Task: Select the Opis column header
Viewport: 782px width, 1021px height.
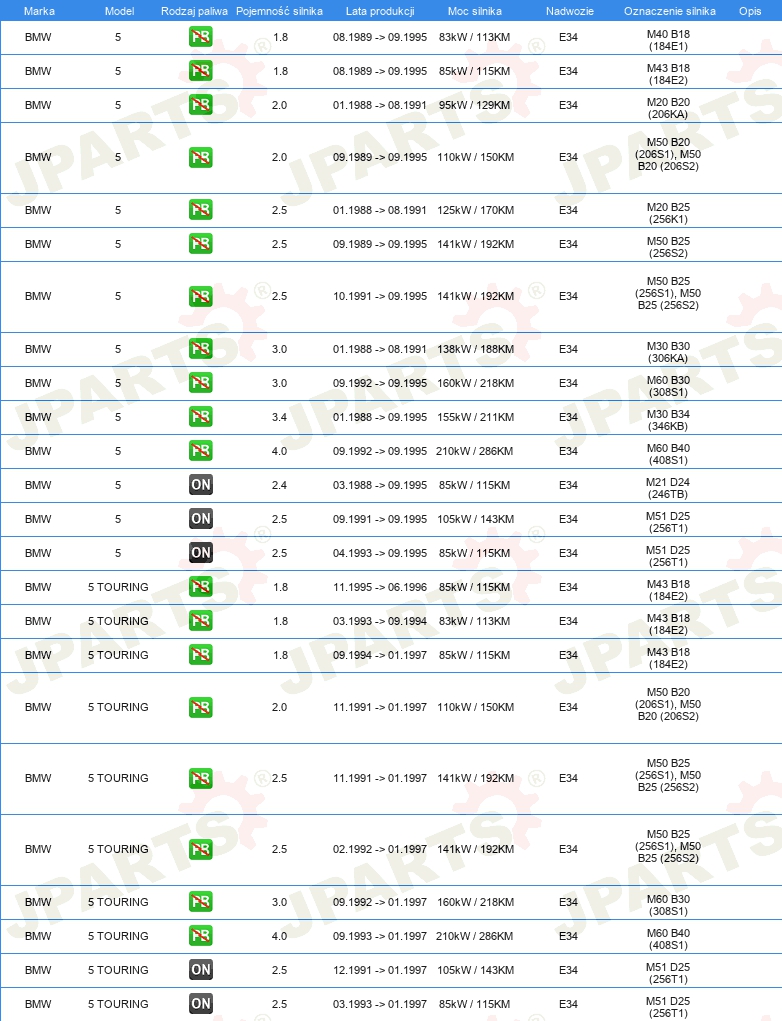Action: (750, 11)
